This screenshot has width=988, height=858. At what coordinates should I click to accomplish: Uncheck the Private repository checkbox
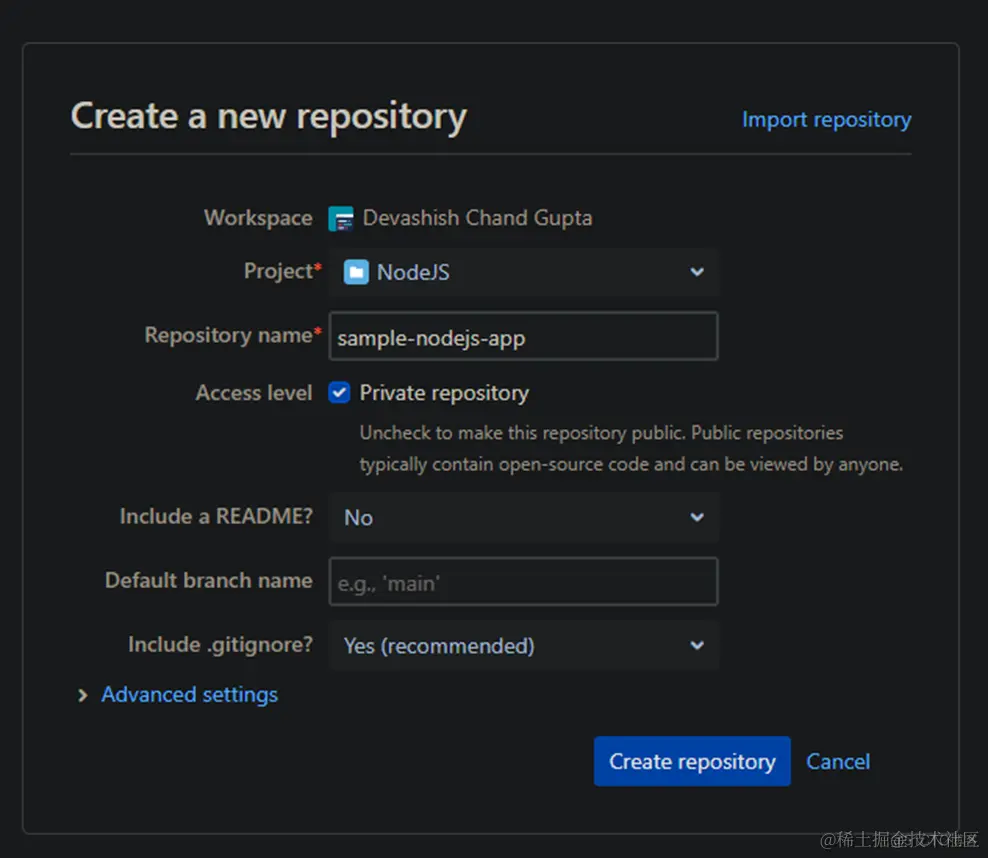click(339, 392)
